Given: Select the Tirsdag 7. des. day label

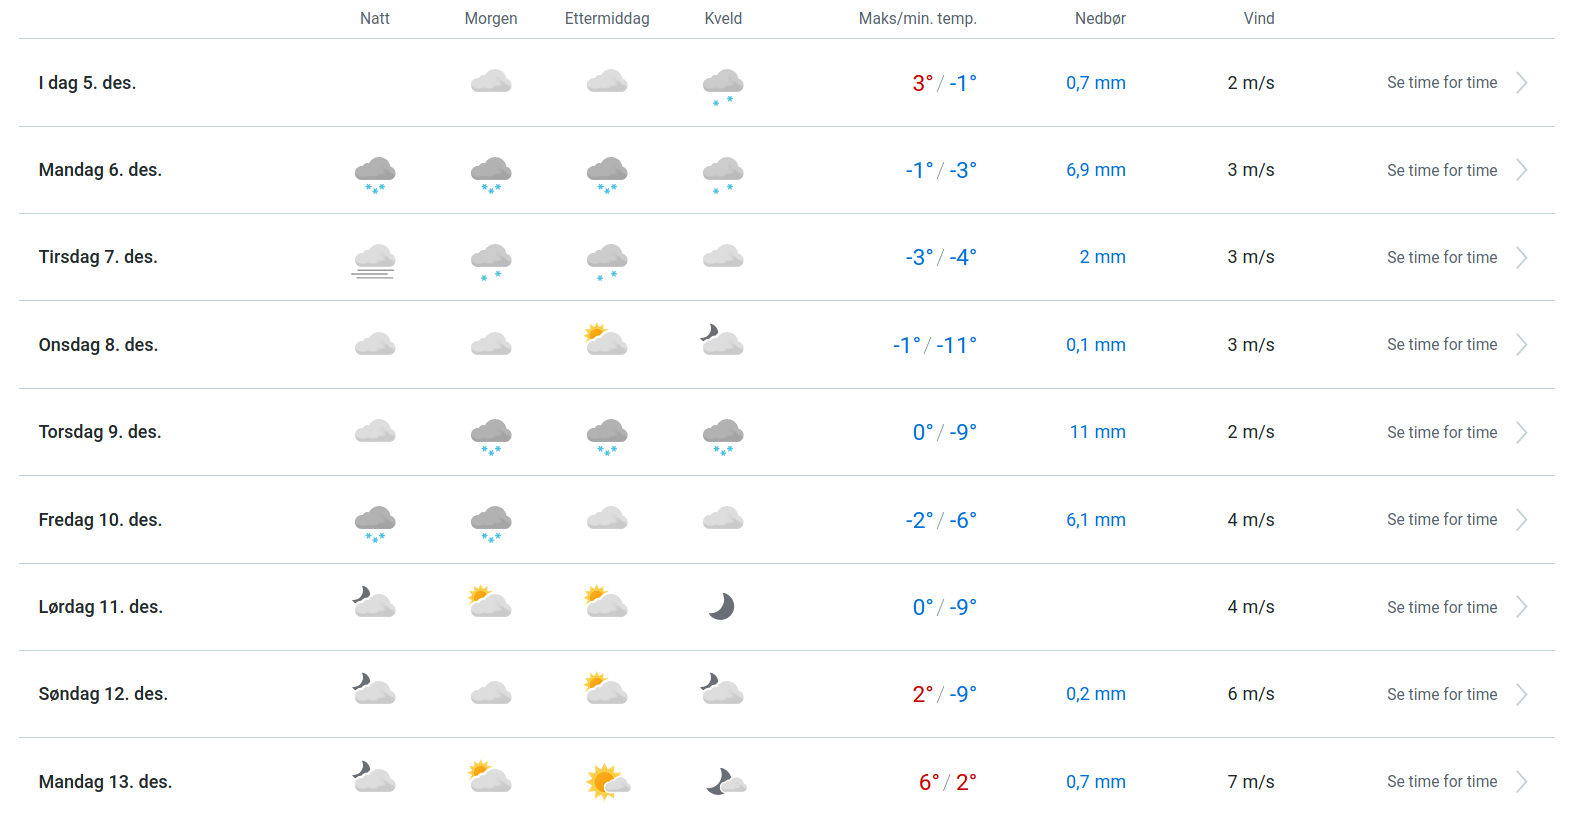Looking at the screenshot, I should pyautogui.click(x=98, y=257).
